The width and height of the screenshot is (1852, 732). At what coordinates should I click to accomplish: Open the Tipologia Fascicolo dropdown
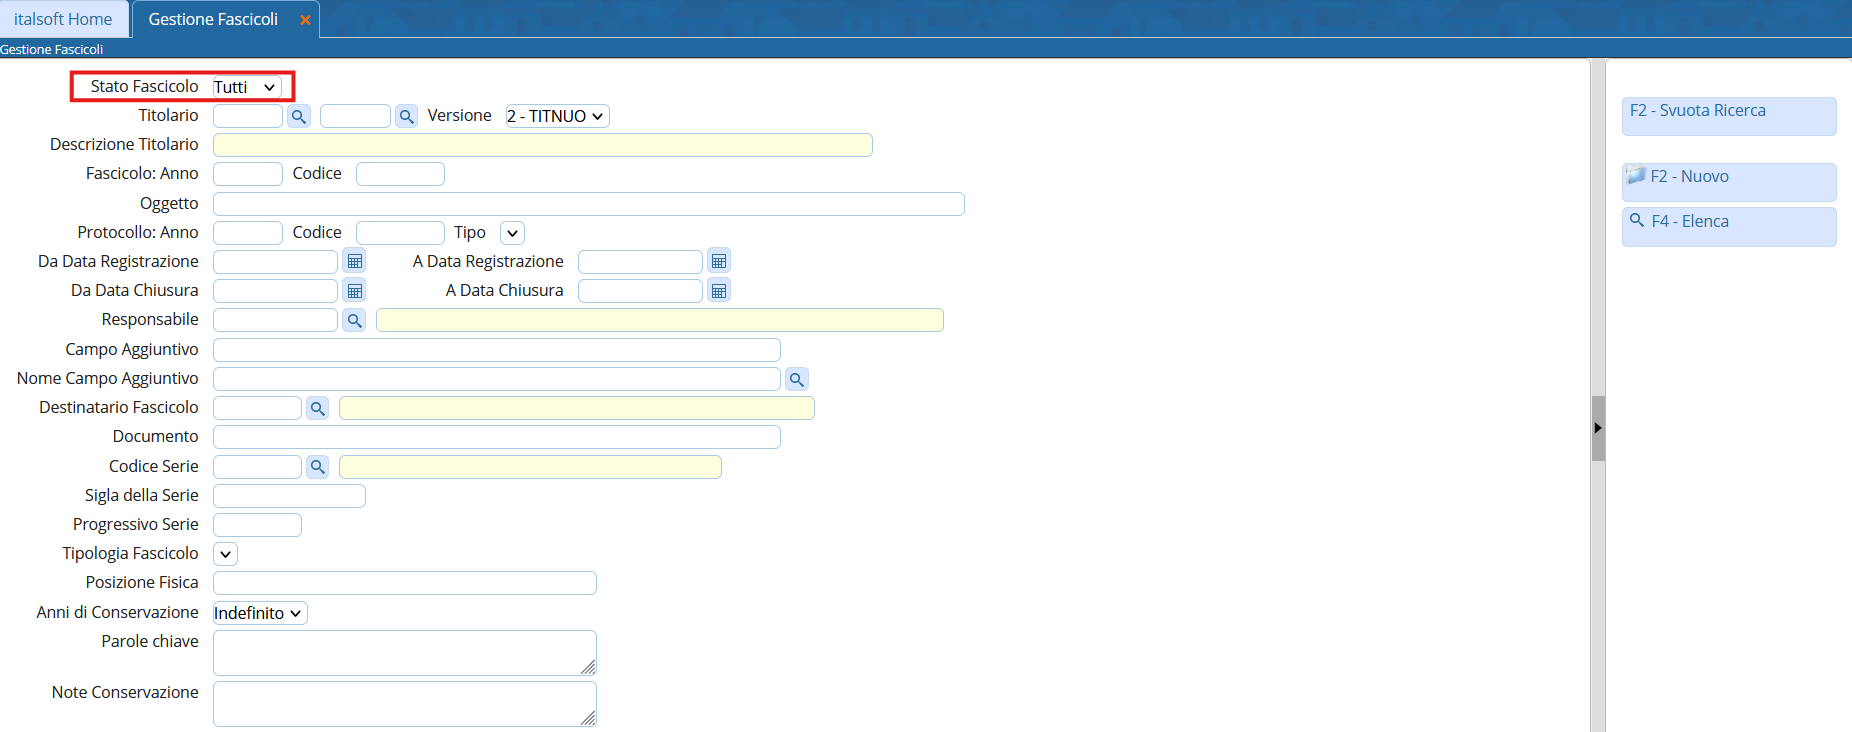pyautogui.click(x=225, y=554)
